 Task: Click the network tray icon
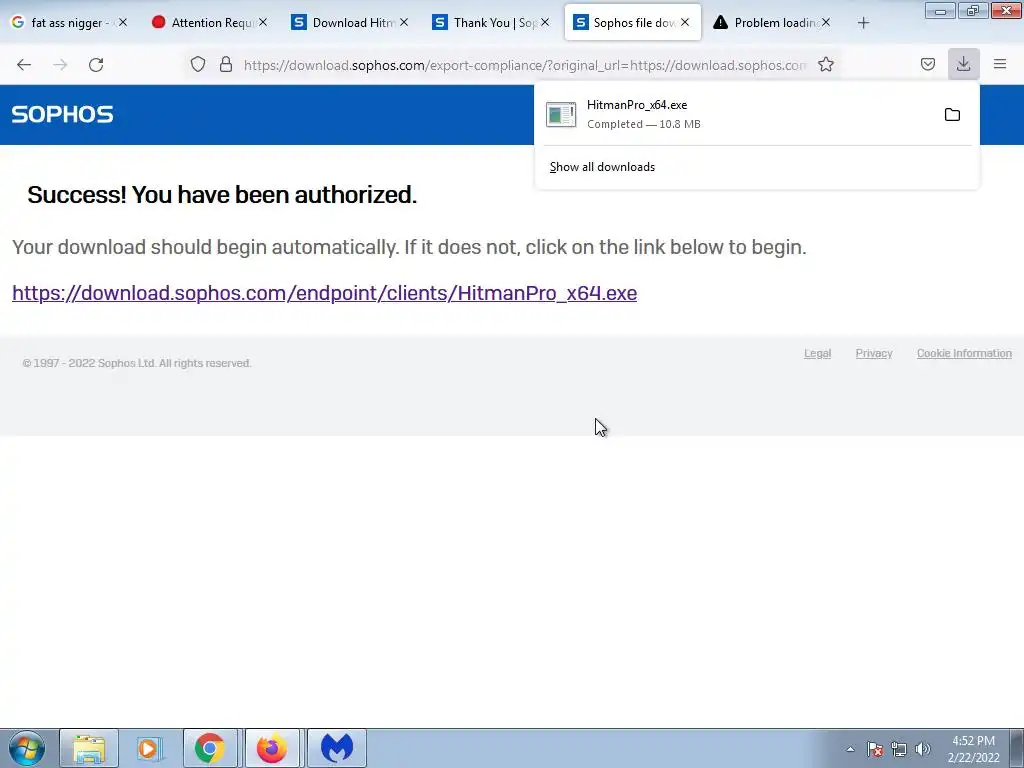pos(899,749)
